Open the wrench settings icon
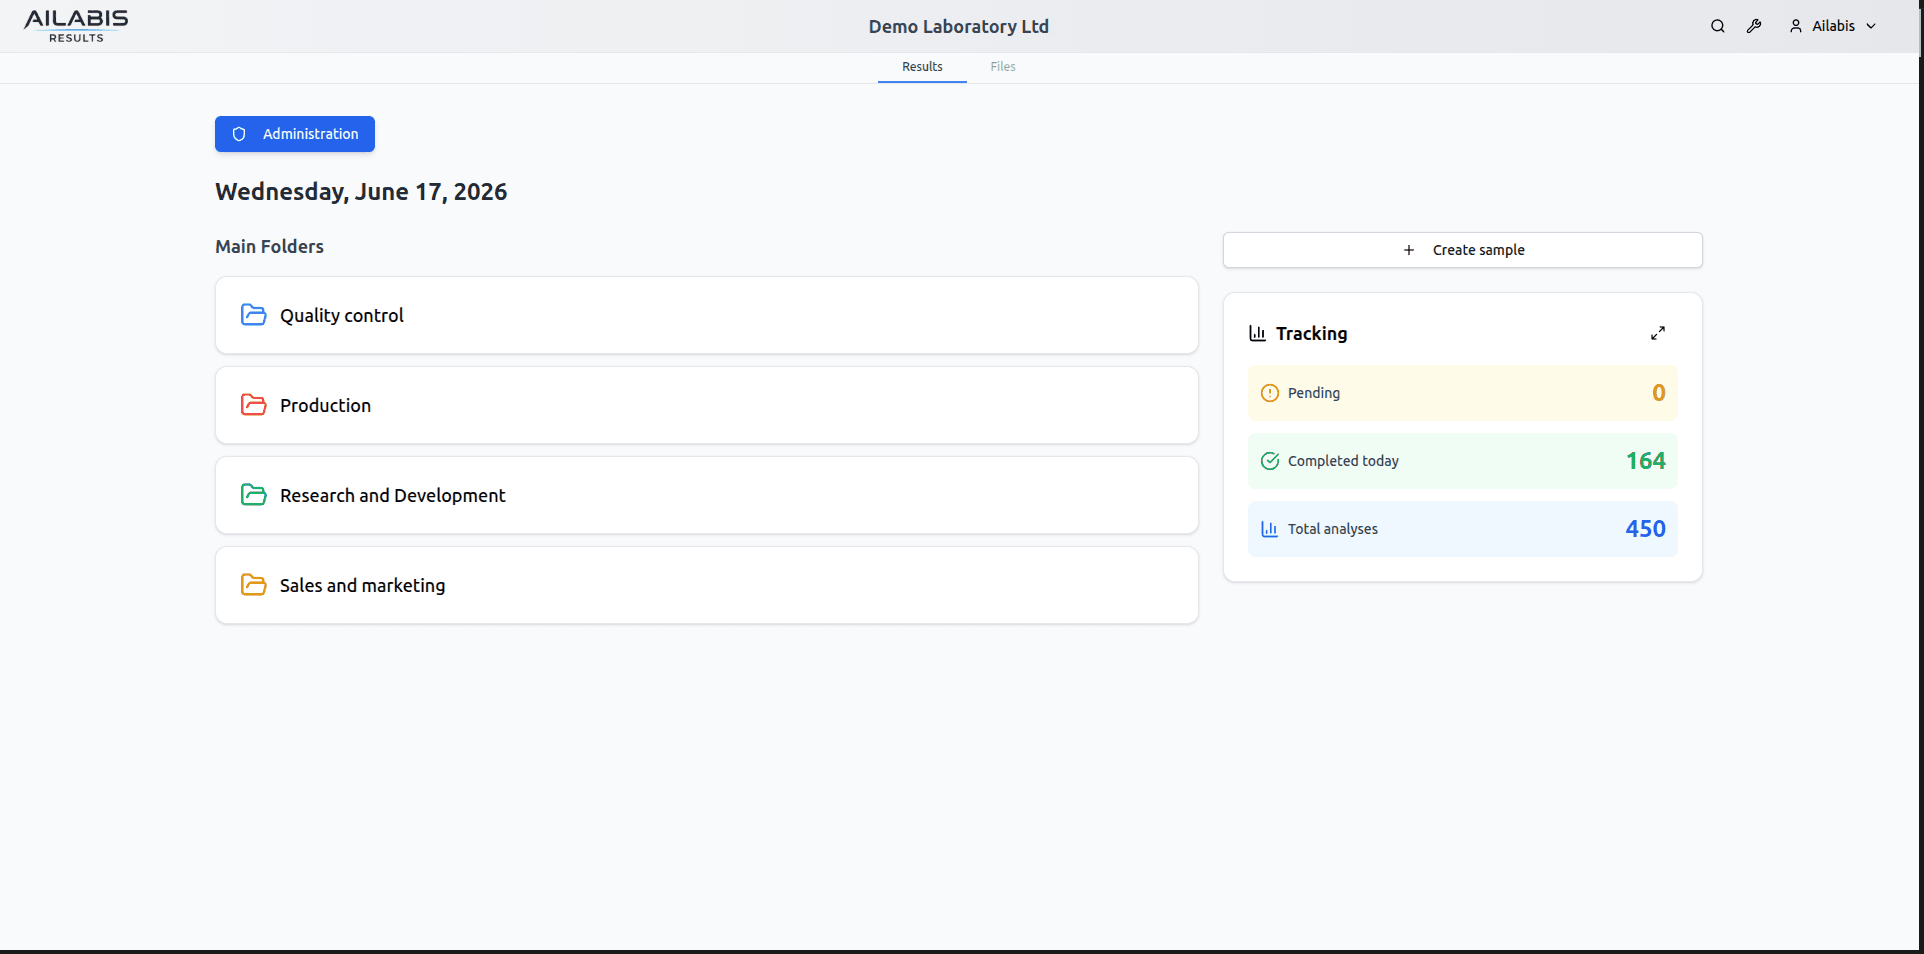1924x954 pixels. pos(1754,26)
